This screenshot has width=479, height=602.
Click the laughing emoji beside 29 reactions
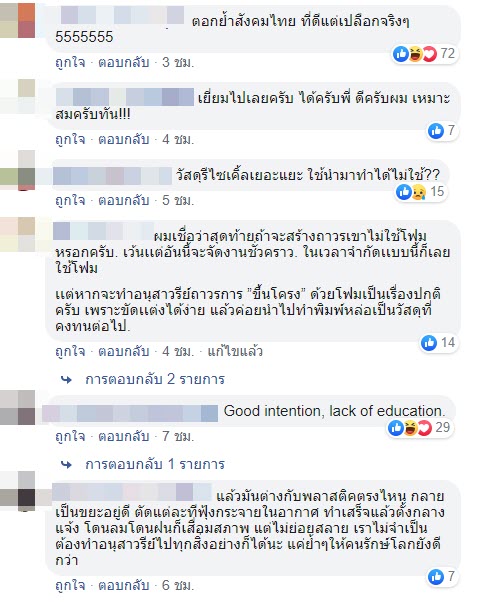pyautogui.click(x=410, y=428)
